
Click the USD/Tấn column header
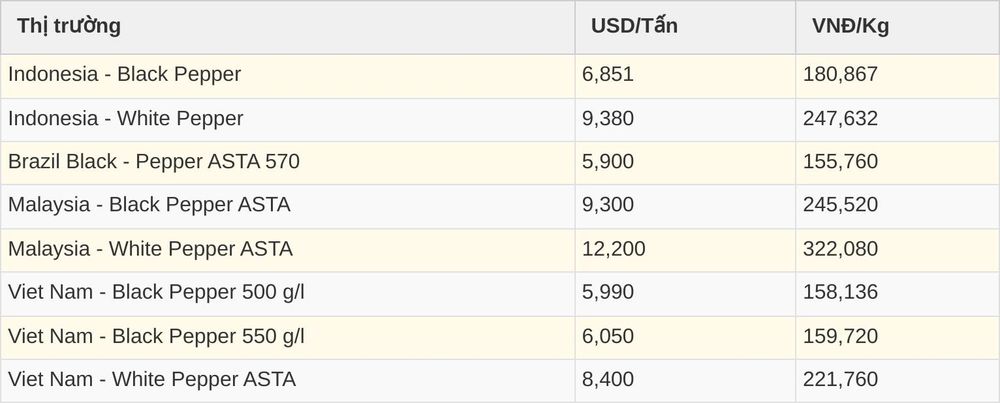point(685,27)
